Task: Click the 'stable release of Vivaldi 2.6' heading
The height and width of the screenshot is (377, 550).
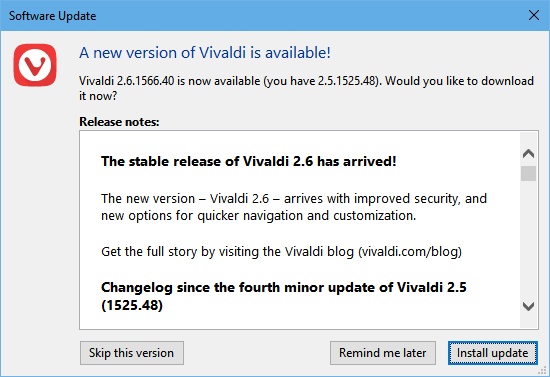Action: [249, 161]
